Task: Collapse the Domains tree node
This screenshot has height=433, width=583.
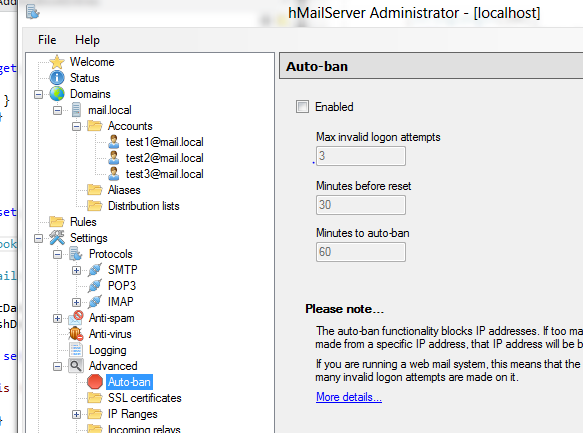Action: click(38, 94)
